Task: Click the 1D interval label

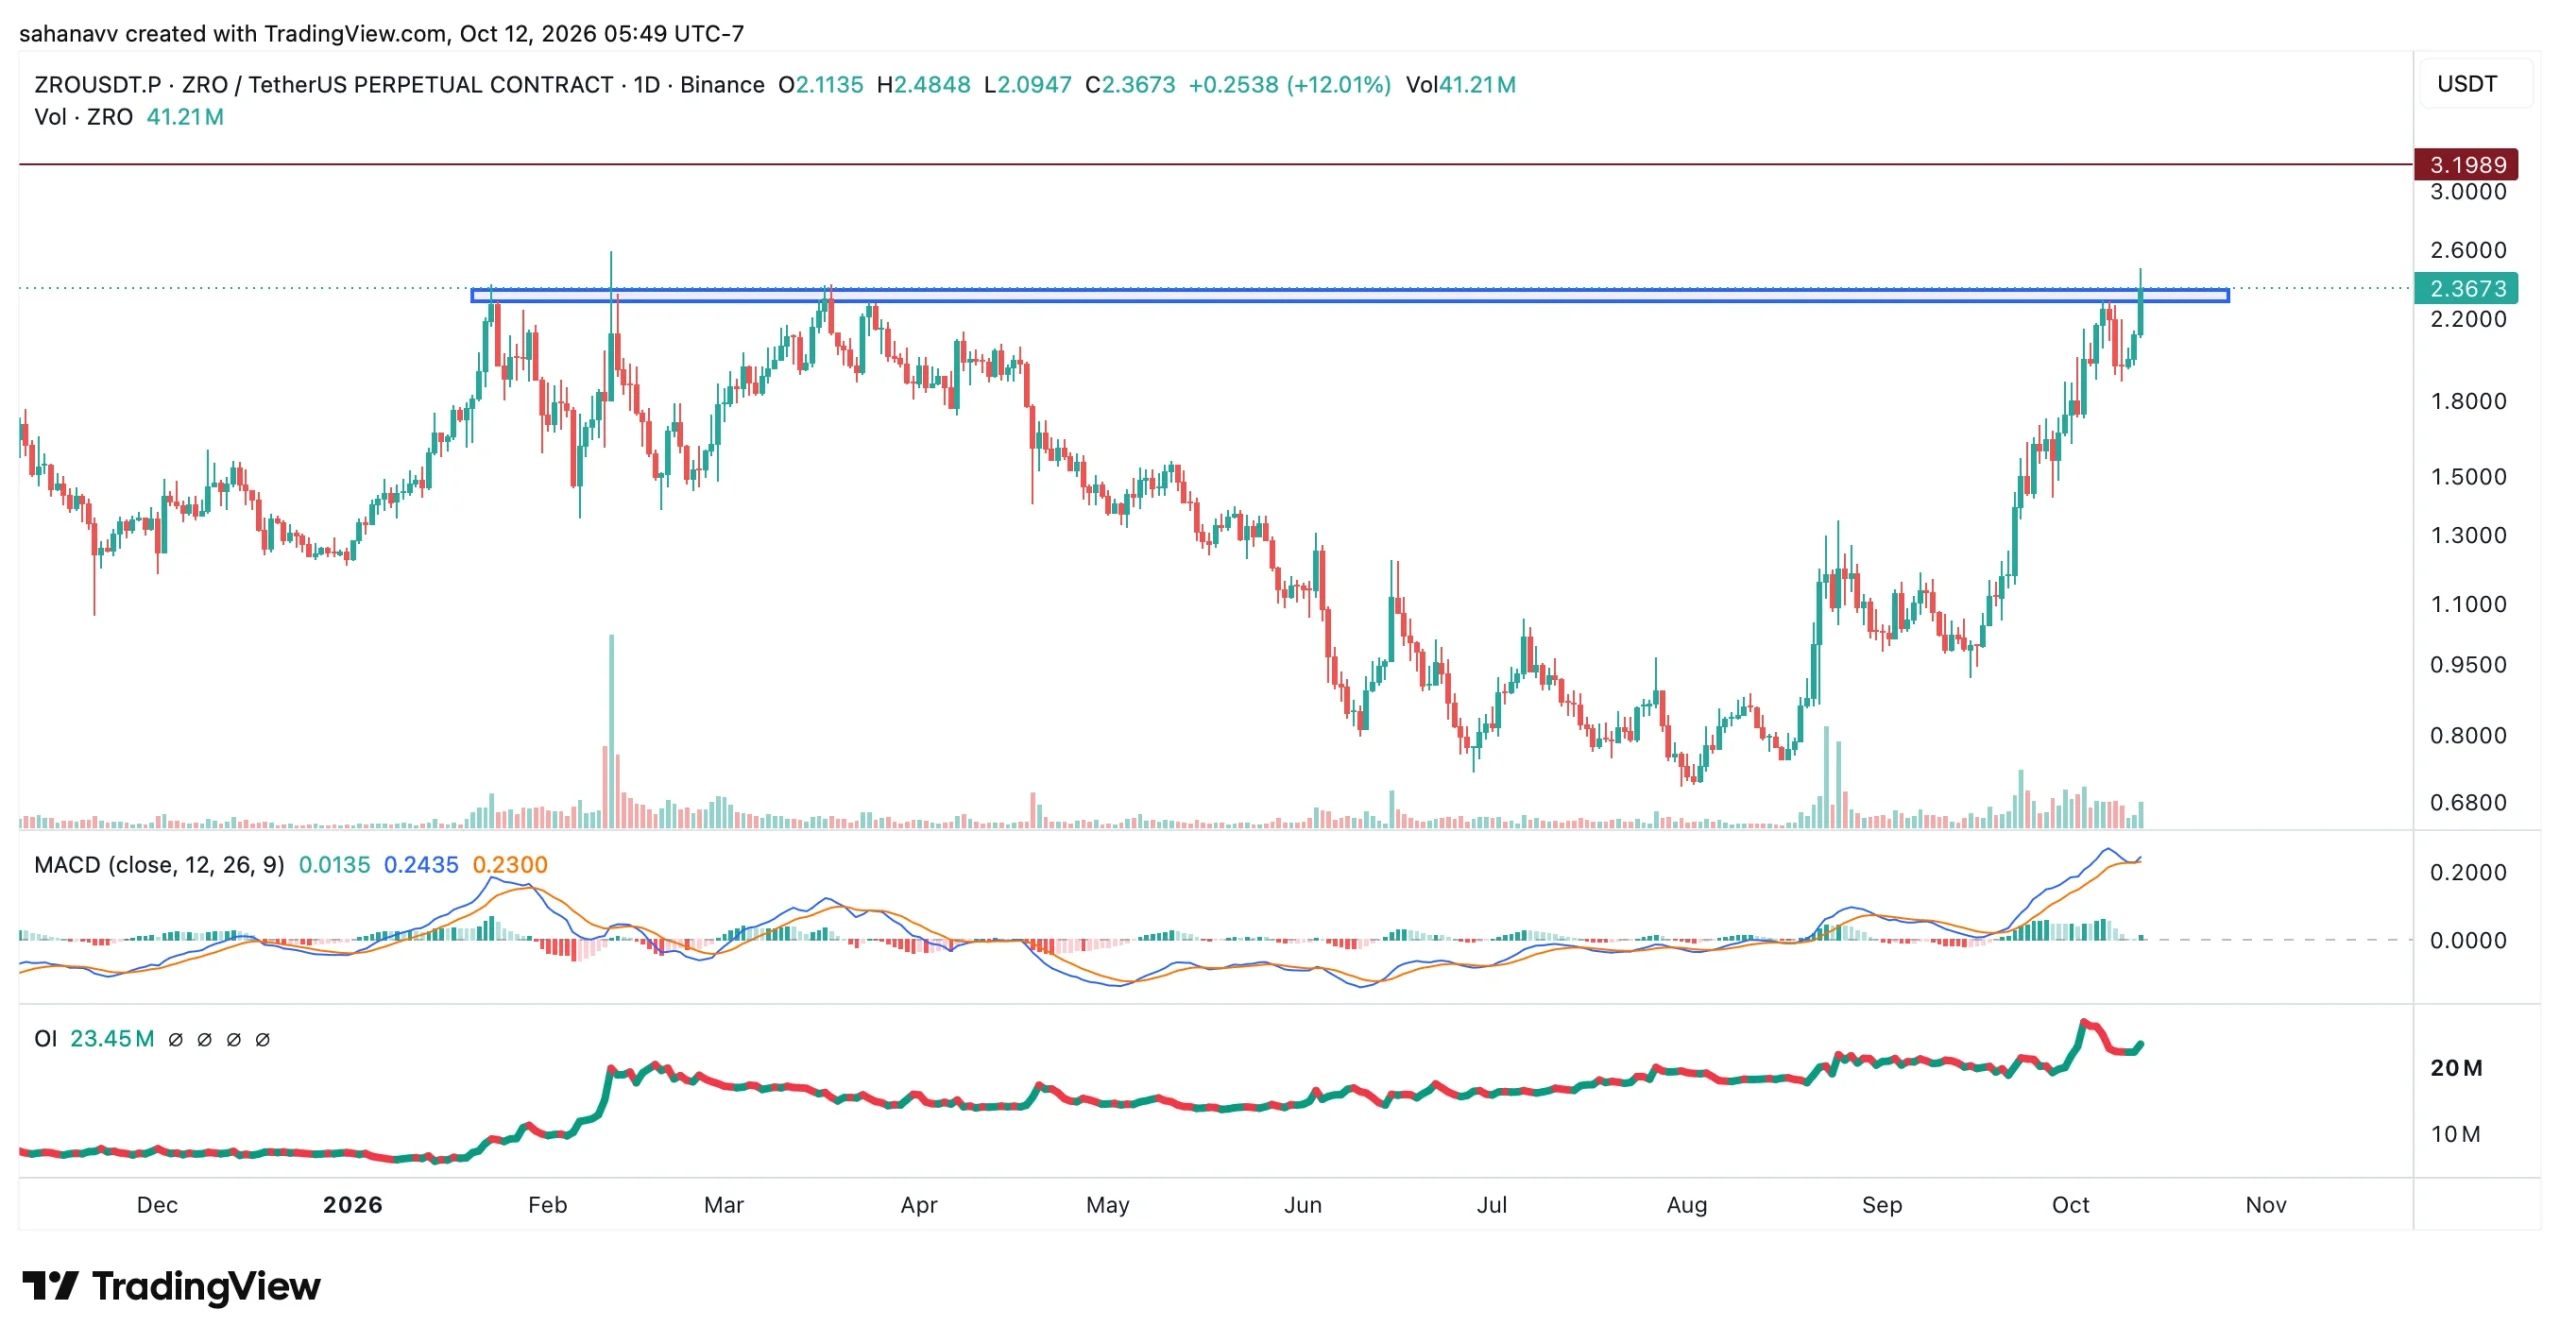Action: click(647, 85)
